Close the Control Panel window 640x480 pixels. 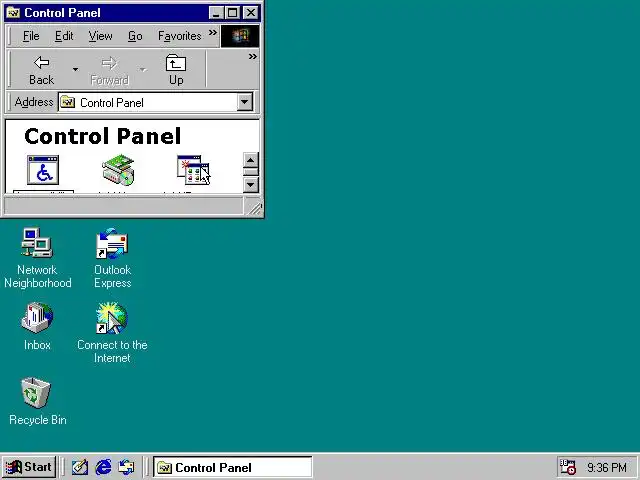tap(251, 13)
